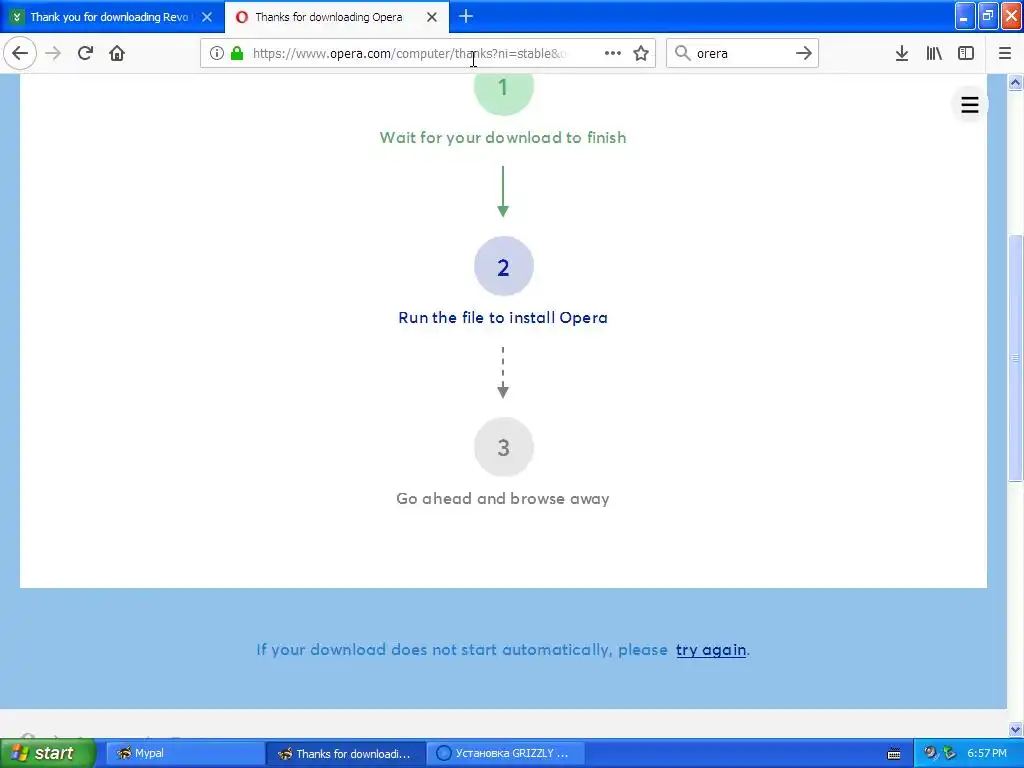Click "Go ahead and browse away" text
Screen dimensions: 1024x768
click(503, 499)
